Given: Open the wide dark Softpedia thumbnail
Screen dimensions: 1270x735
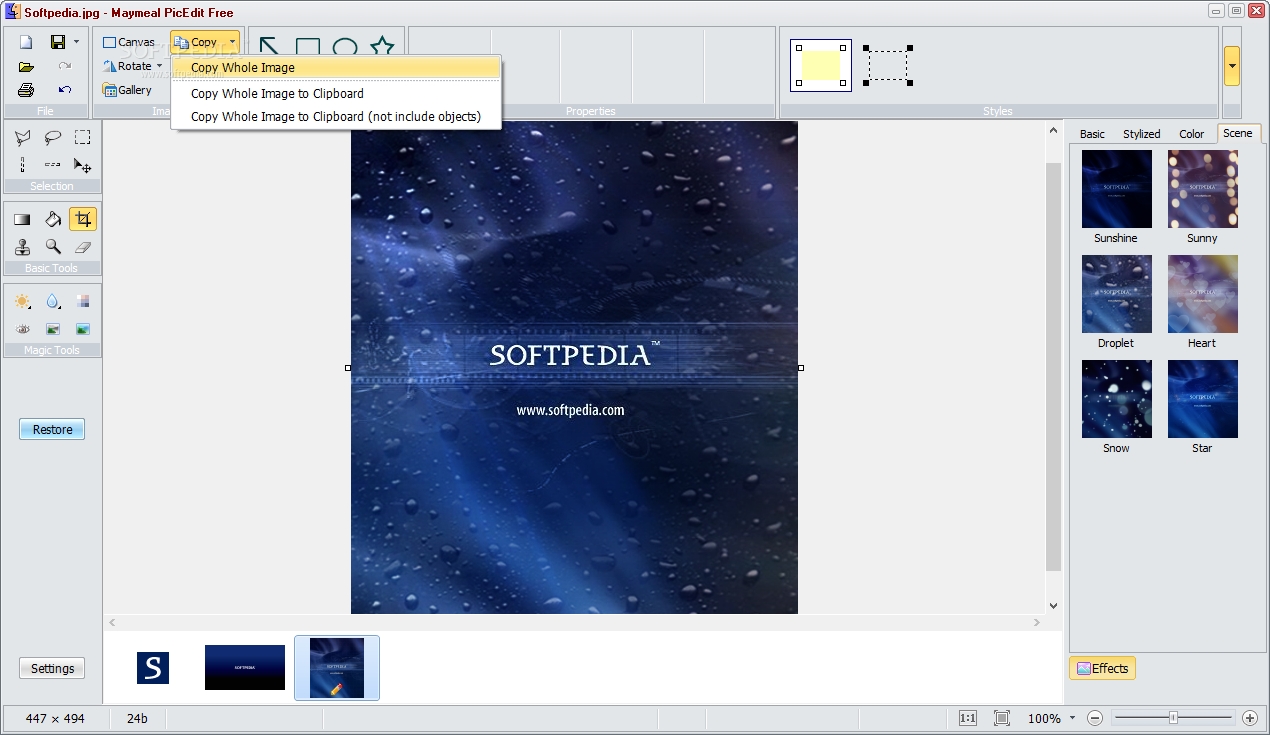Looking at the screenshot, I should pyautogui.click(x=245, y=667).
